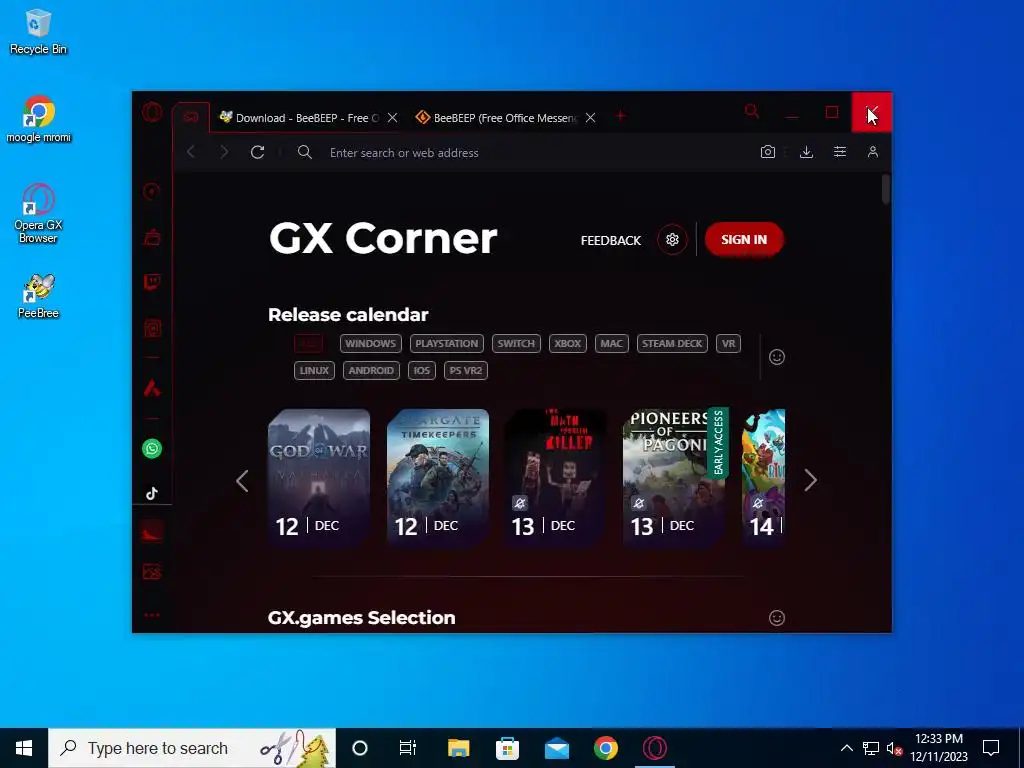Show hidden system tray icons

click(846, 748)
